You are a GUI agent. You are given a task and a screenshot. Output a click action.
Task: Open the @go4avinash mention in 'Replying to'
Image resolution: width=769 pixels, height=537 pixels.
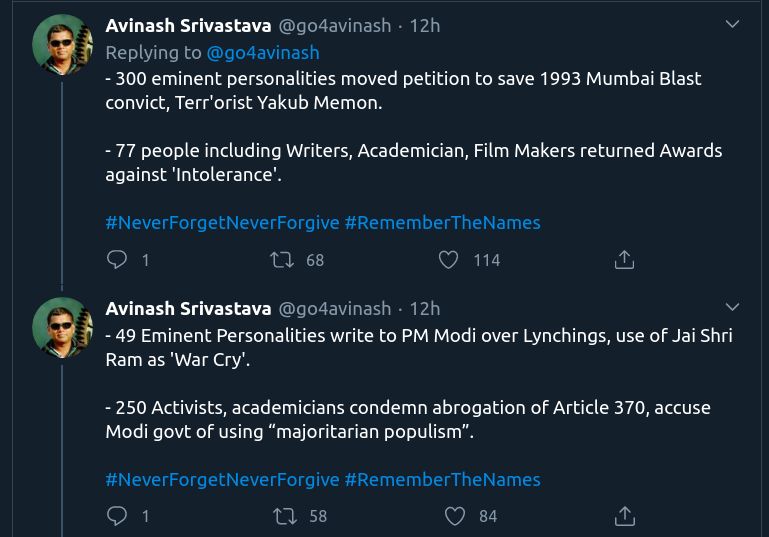pos(263,52)
